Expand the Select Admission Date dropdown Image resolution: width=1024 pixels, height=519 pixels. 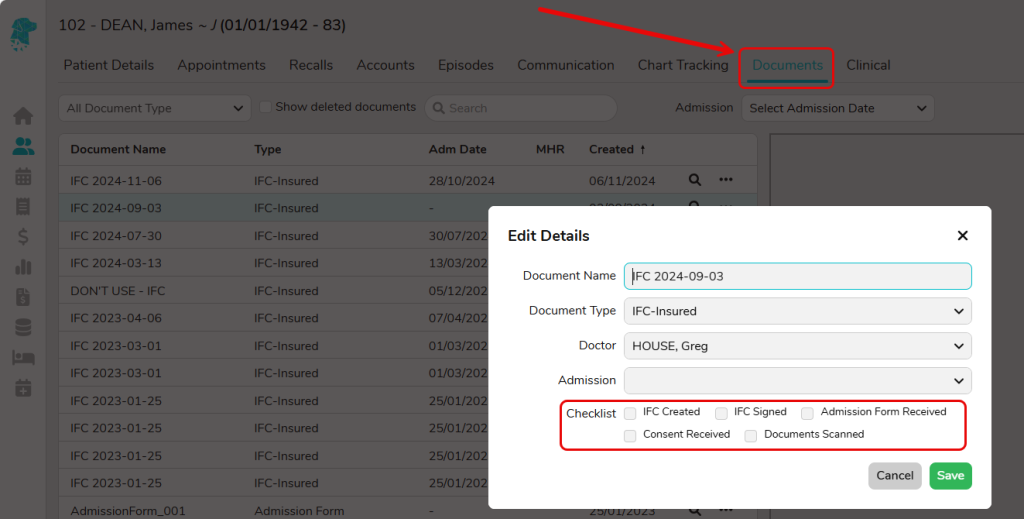[837, 108]
